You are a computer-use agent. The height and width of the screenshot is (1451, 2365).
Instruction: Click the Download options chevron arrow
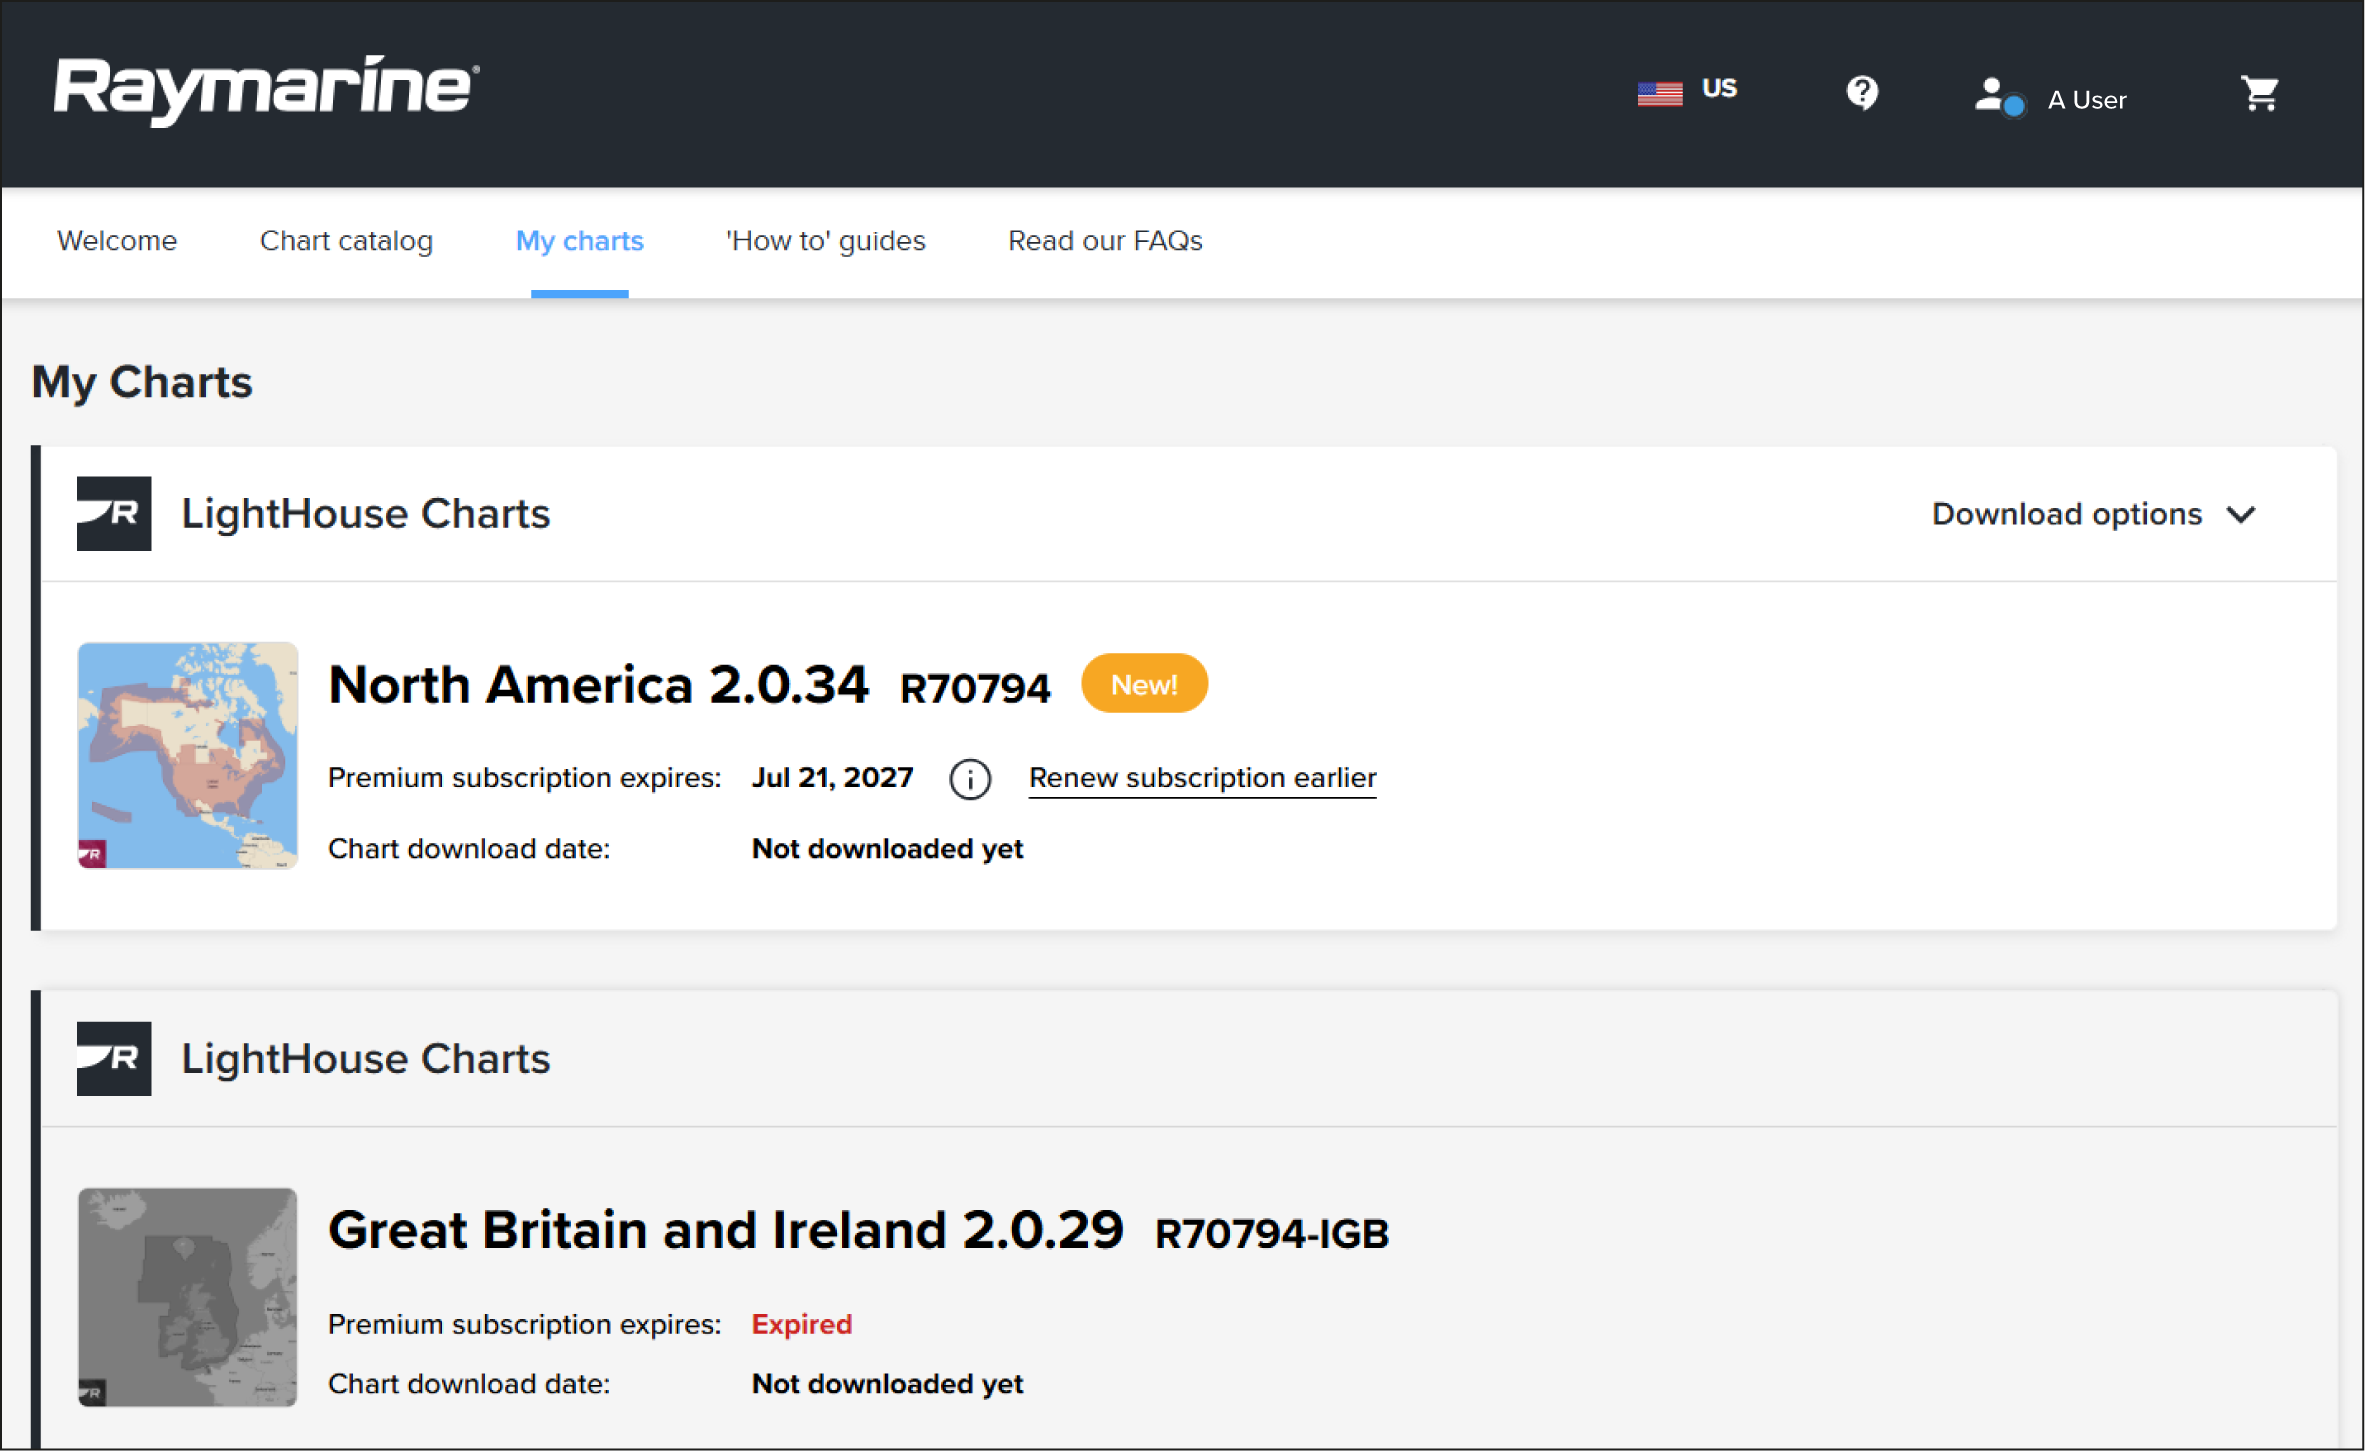click(2241, 515)
